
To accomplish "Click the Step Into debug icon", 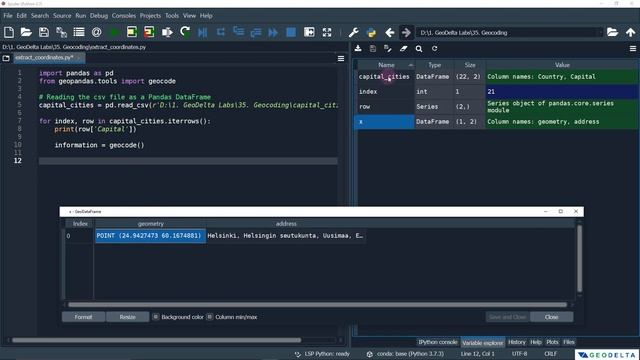I will [x=238, y=32].
